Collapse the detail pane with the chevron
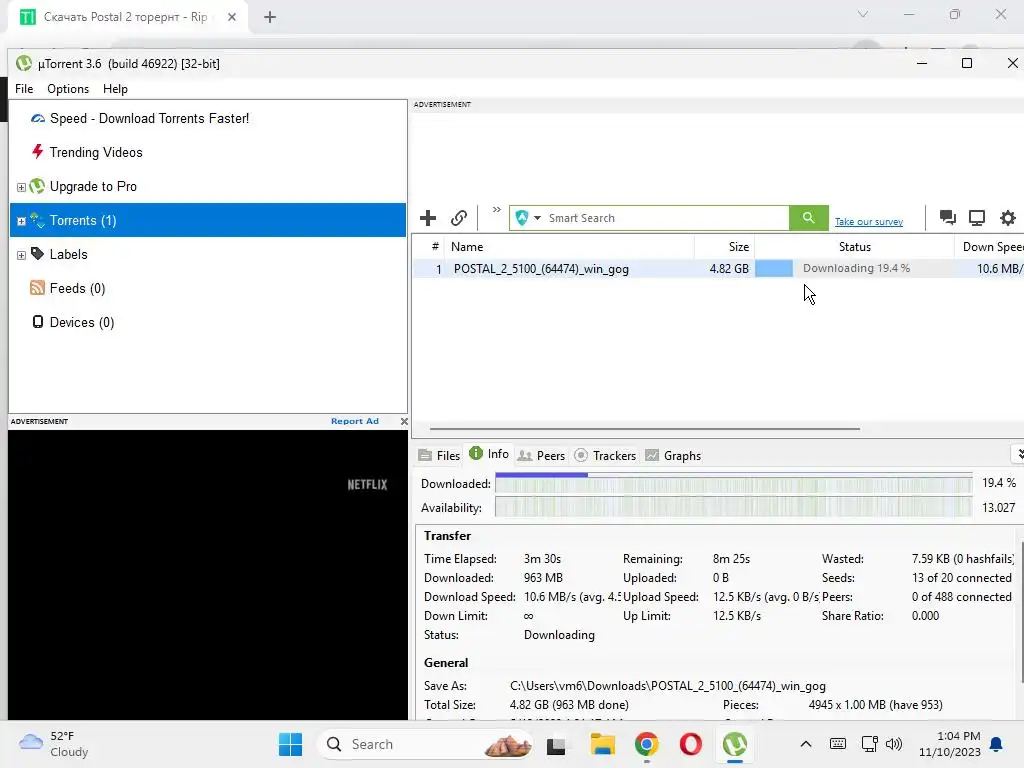The image size is (1024, 768). pos(1018,454)
